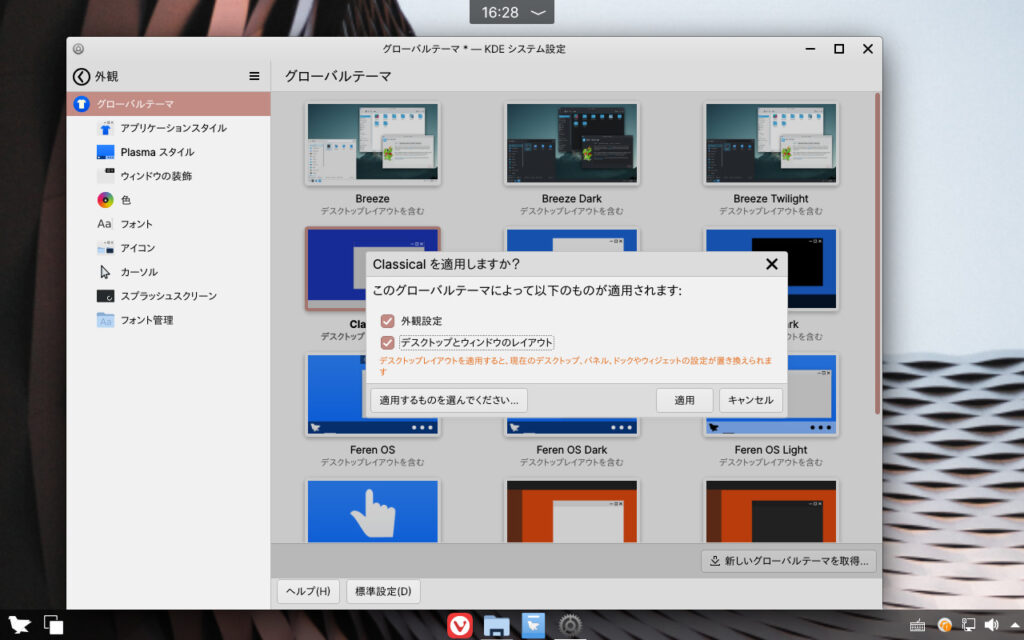Screen dimensions: 1024x640
Task: Open the window menu icon in title bar
Action: coord(78,49)
